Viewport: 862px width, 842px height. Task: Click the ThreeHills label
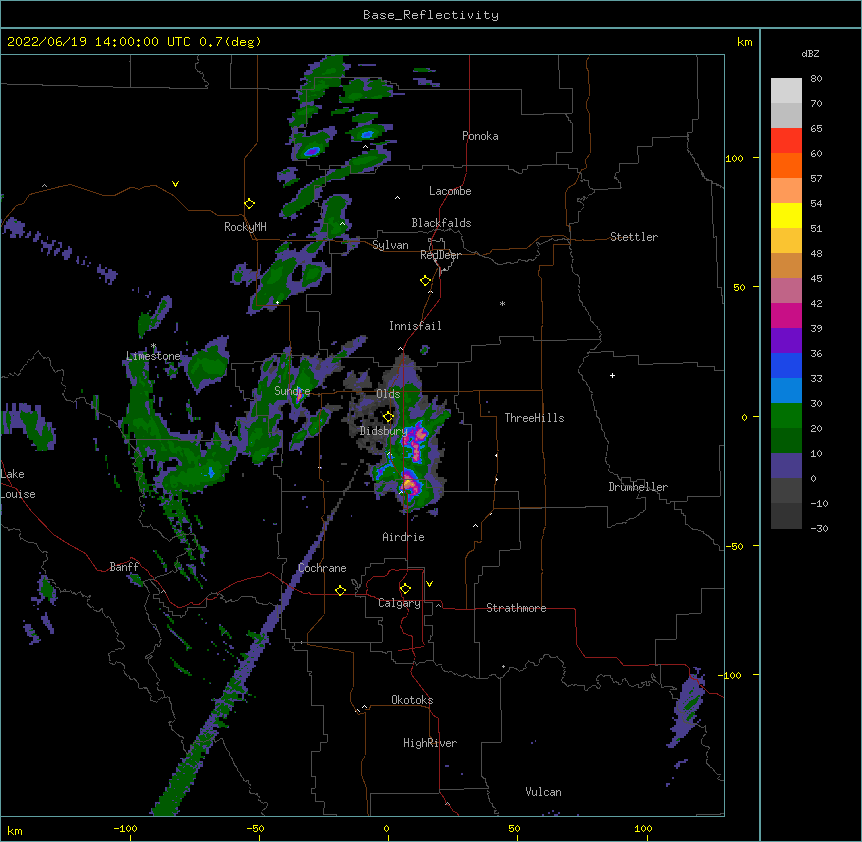(534, 418)
